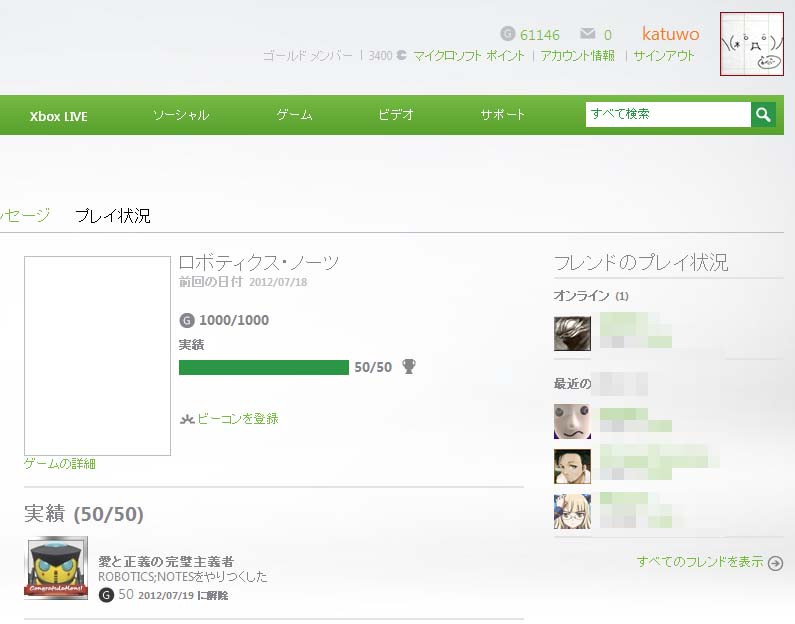Click the 愛と正義の完璧主義者 achievement title
The image size is (795, 624).
click(166, 562)
